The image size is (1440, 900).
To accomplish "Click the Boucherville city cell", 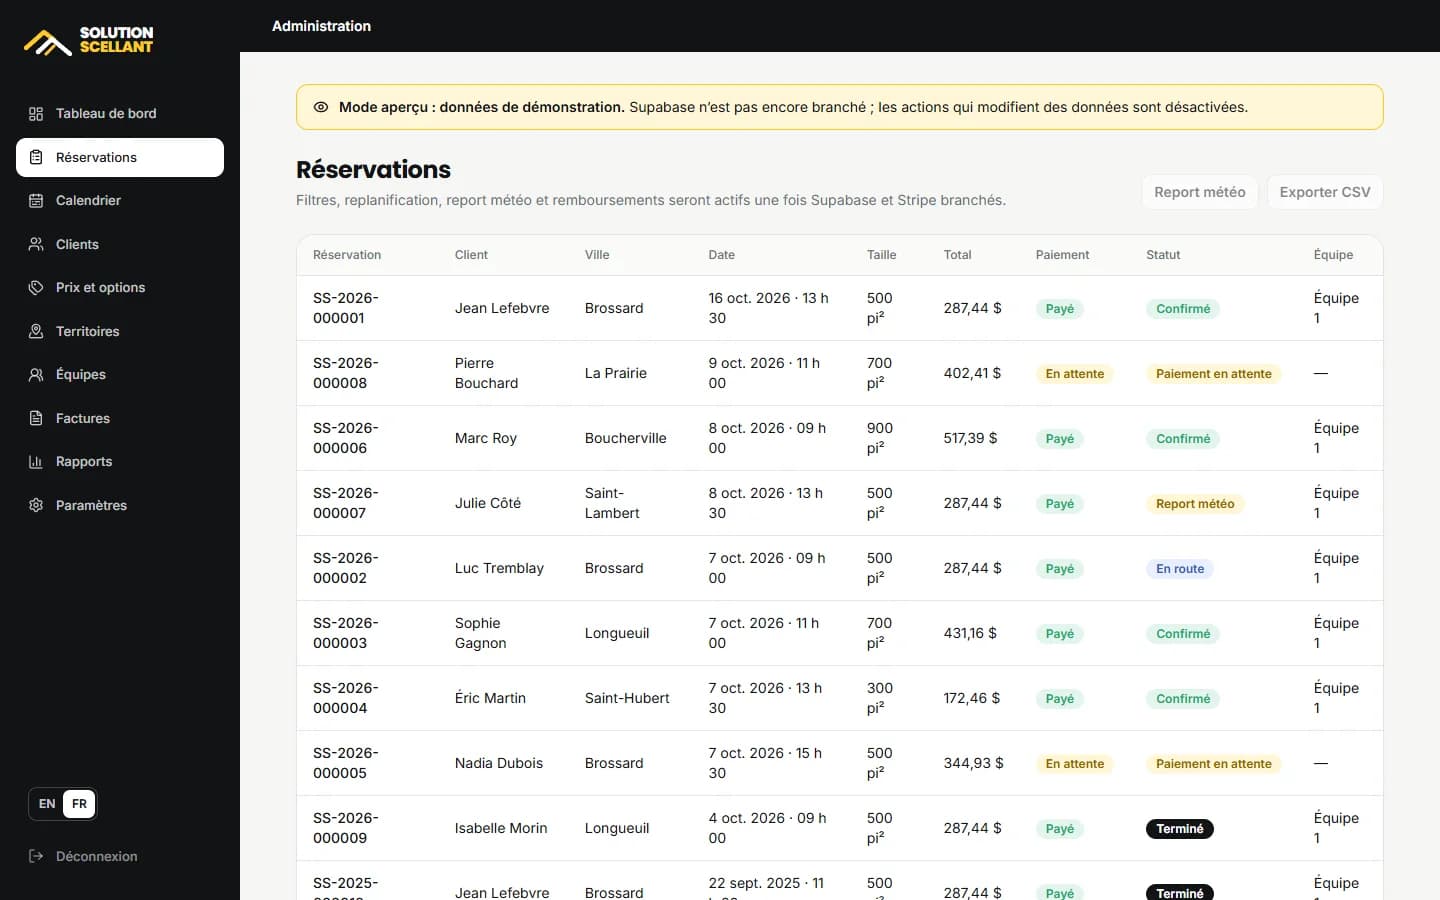I will (625, 438).
